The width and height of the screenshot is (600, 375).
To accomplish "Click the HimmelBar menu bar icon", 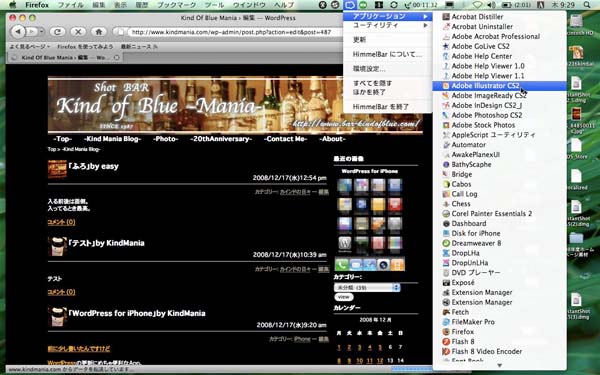I will pos(350,5).
